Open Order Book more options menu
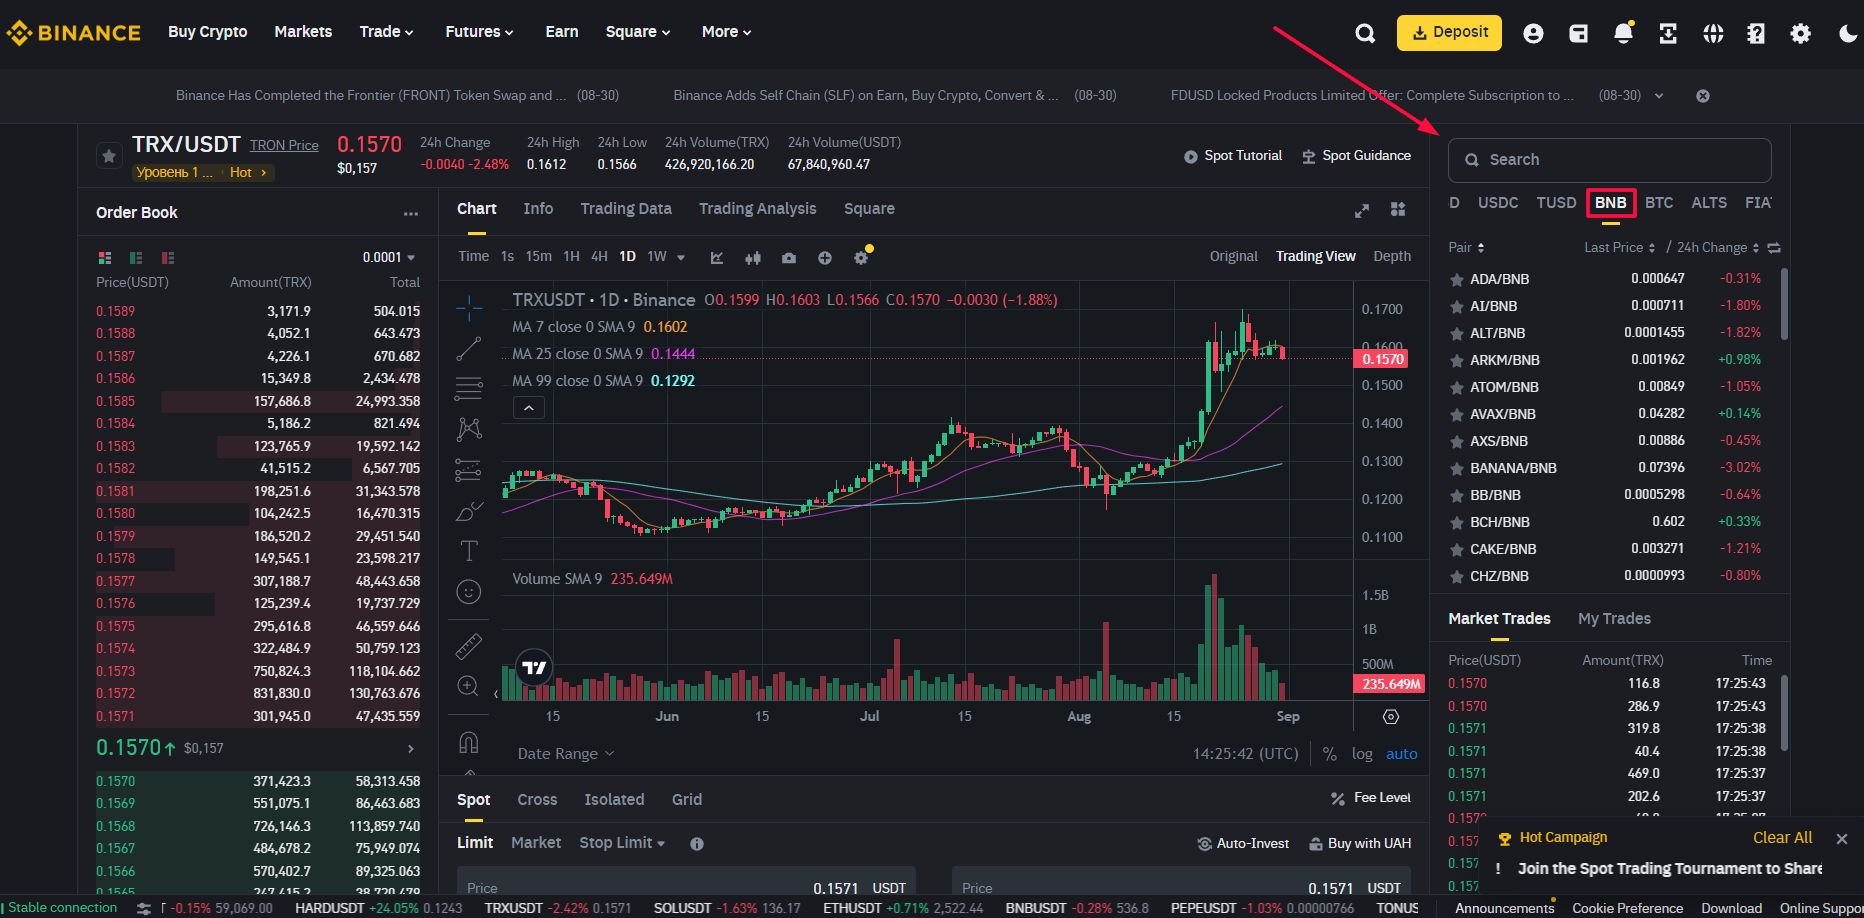1864x918 pixels. point(411,213)
